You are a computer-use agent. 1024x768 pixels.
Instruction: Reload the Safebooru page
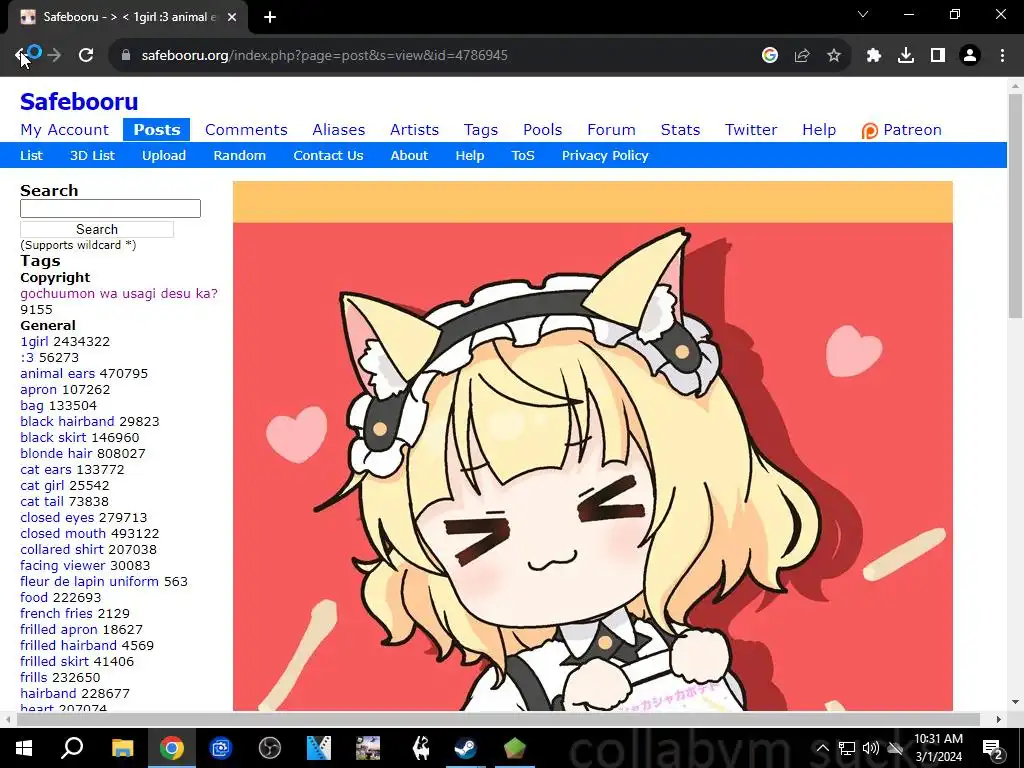click(86, 56)
